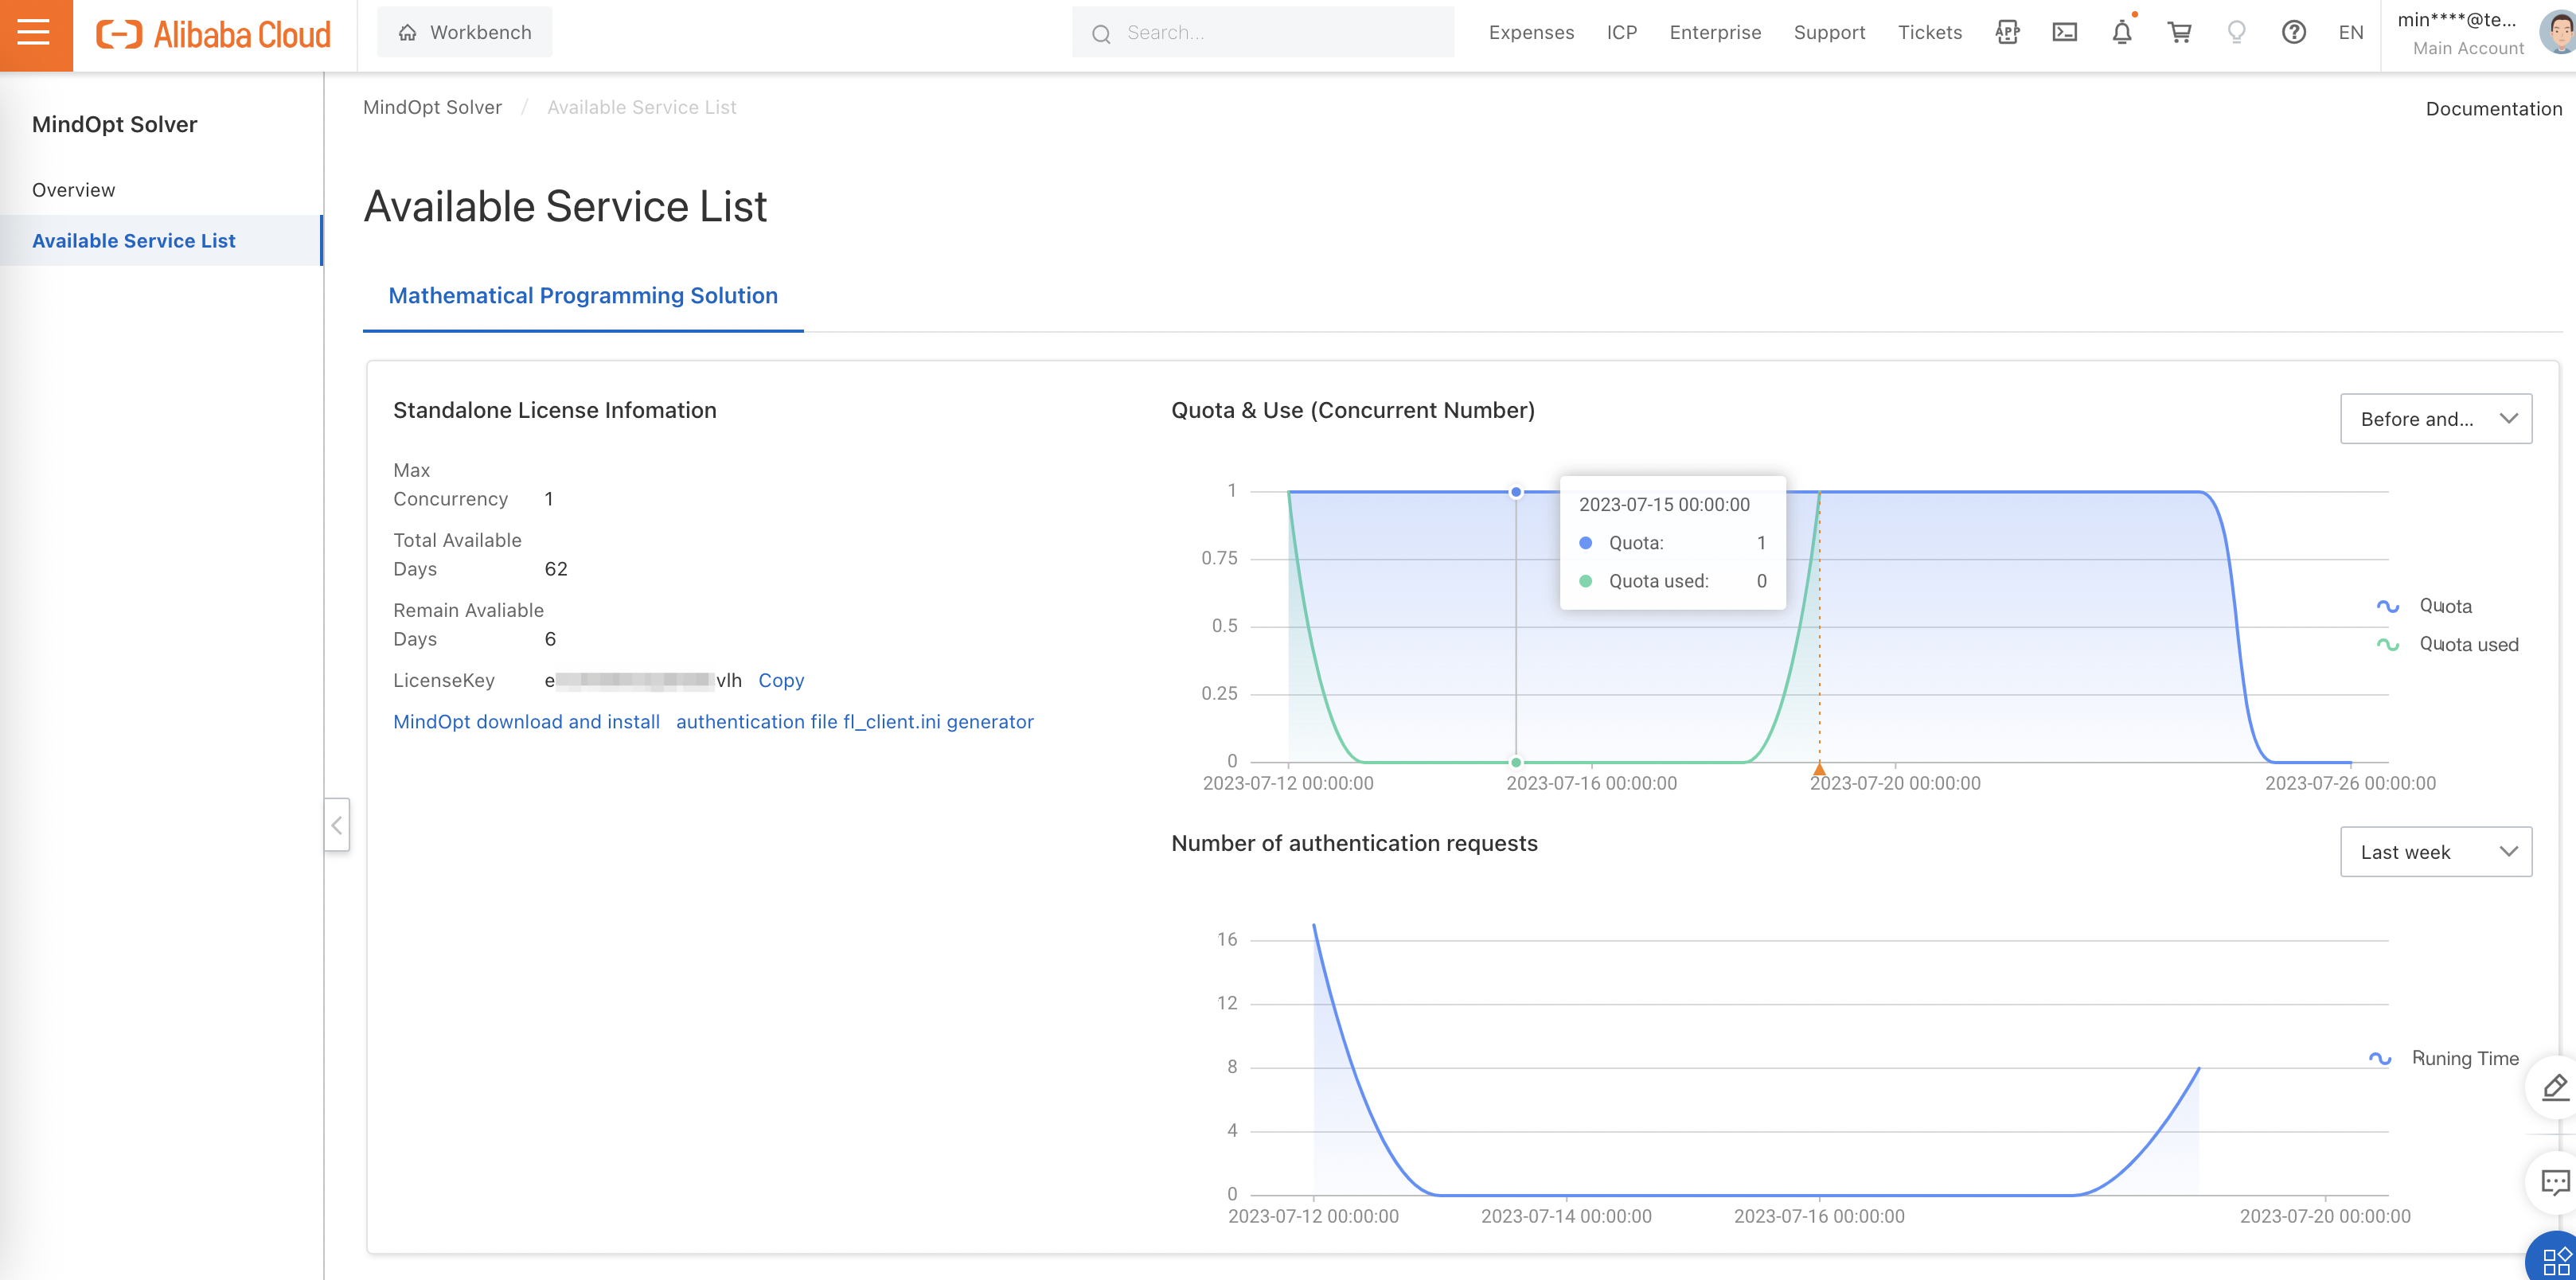Go to Overview in sidebar
Screen dimensions: 2576x1280
(x=73, y=190)
